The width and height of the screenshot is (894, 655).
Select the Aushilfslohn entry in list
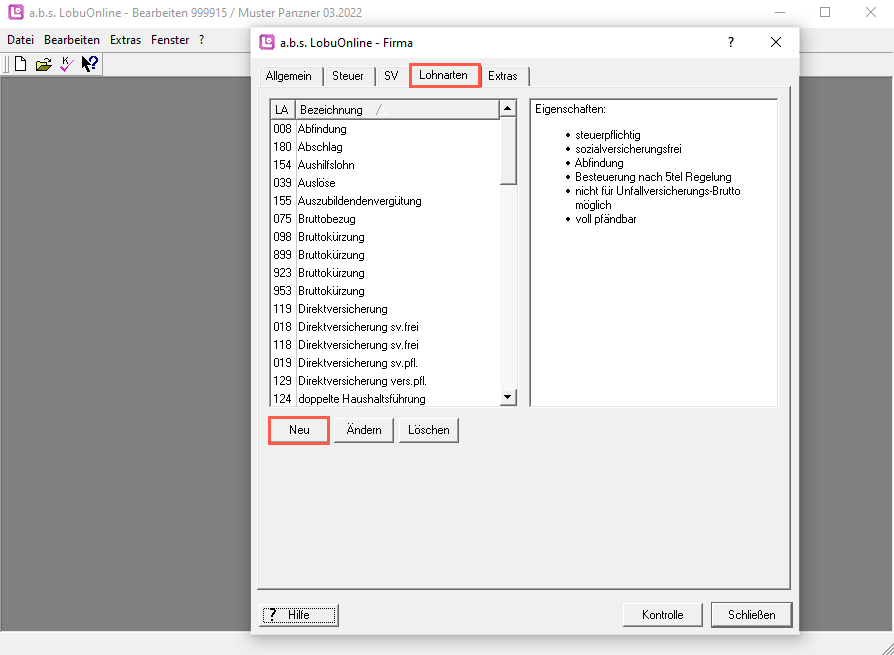pyautogui.click(x=326, y=165)
